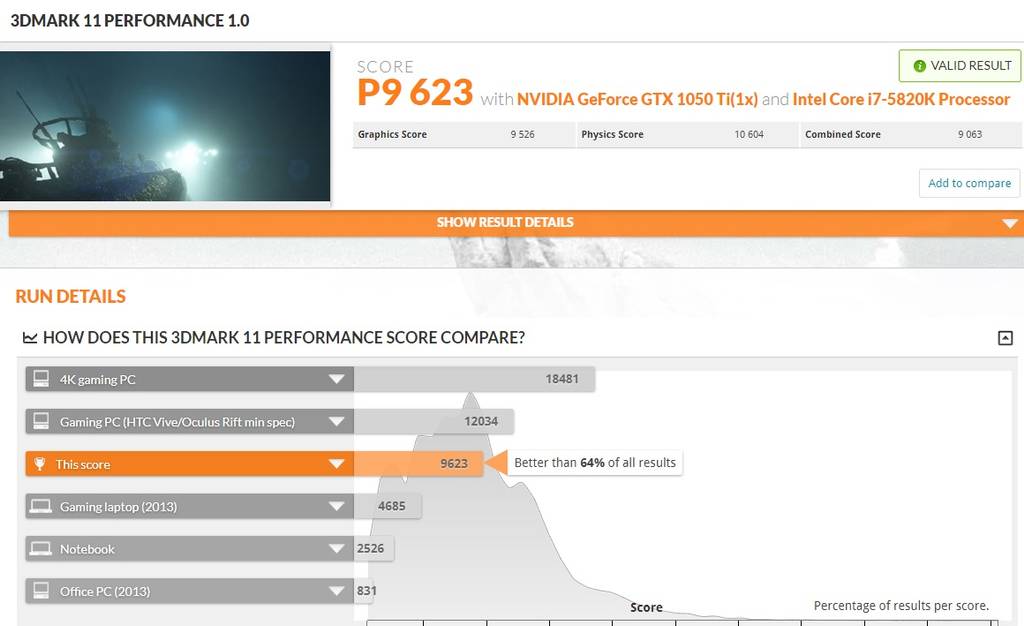Expand the Office PC (2013) dropdown arrow
Image resolution: width=1024 pixels, height=626 pixels.
336,591
